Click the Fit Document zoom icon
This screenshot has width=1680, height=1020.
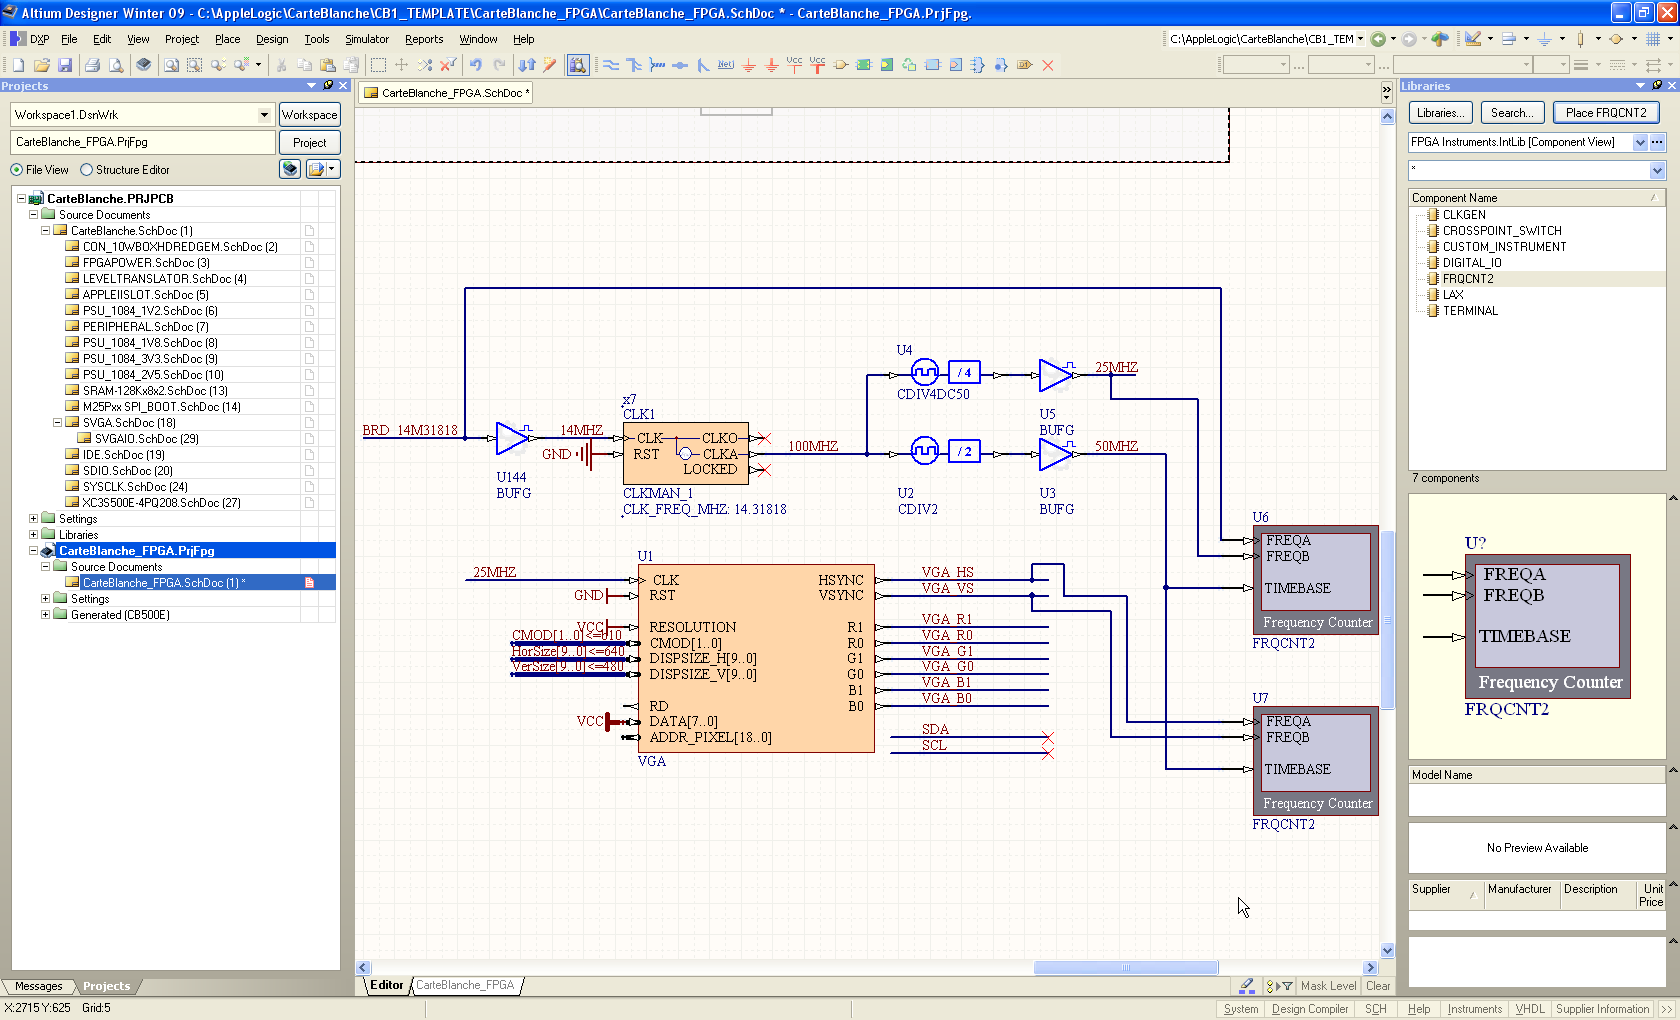tap(171, 65)
